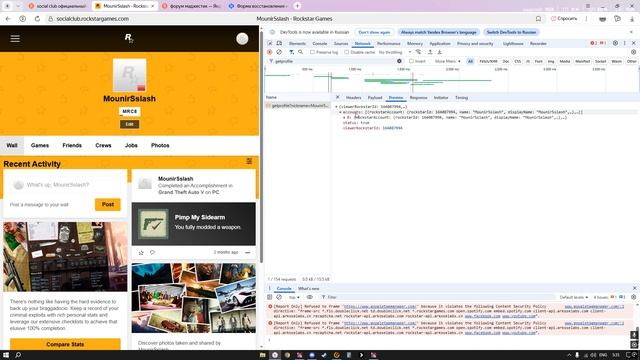Switch to the social club browser tab
The image size is (640, 360).
click(x=57, y=6)
